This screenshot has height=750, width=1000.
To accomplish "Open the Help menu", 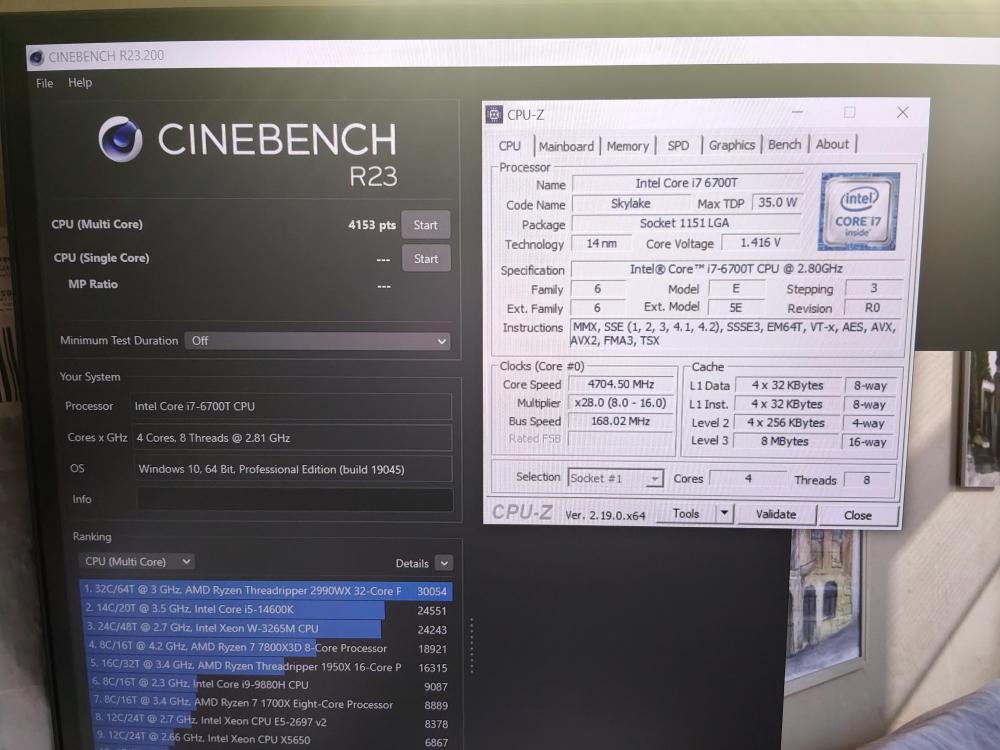I will 80,83.
